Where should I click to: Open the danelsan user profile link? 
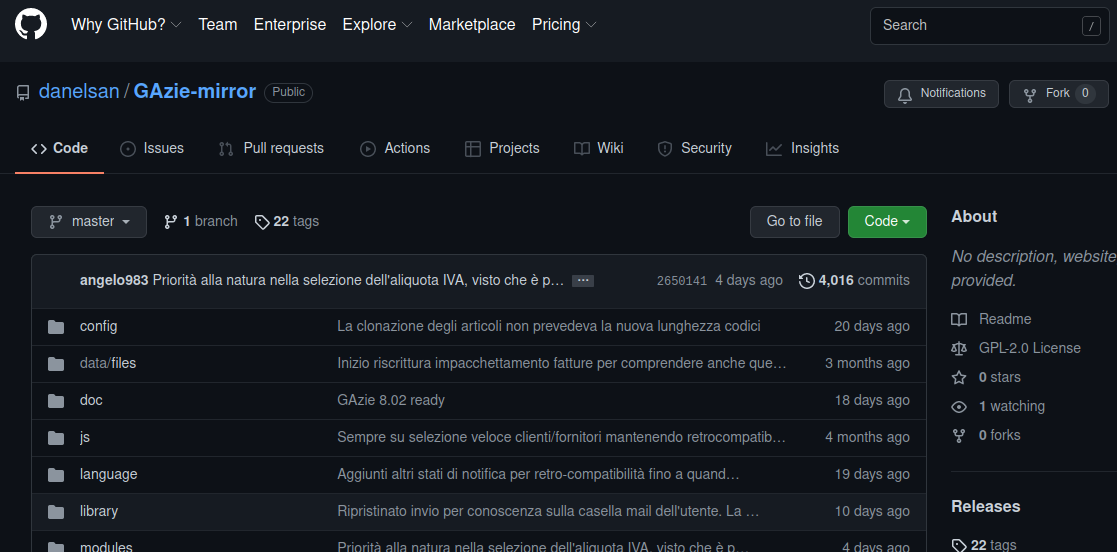tap(79, 92)
